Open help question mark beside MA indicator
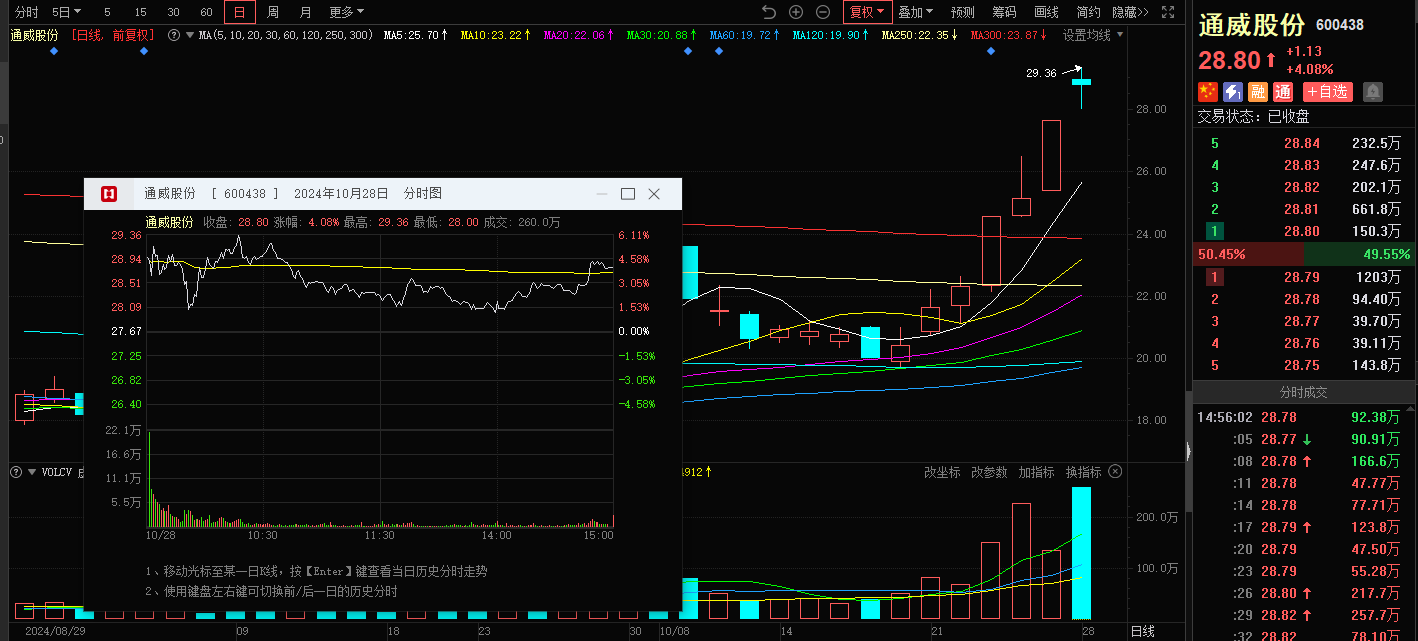The image size is (1418, 641). pyautogui.click(x=174, y=35)
